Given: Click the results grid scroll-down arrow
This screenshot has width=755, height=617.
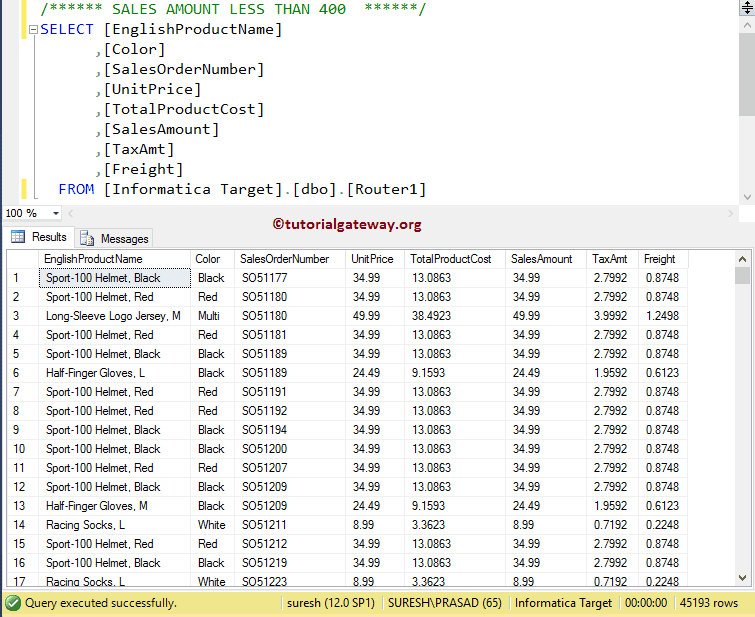Looking at the screenshot, I should coord(742,578).
